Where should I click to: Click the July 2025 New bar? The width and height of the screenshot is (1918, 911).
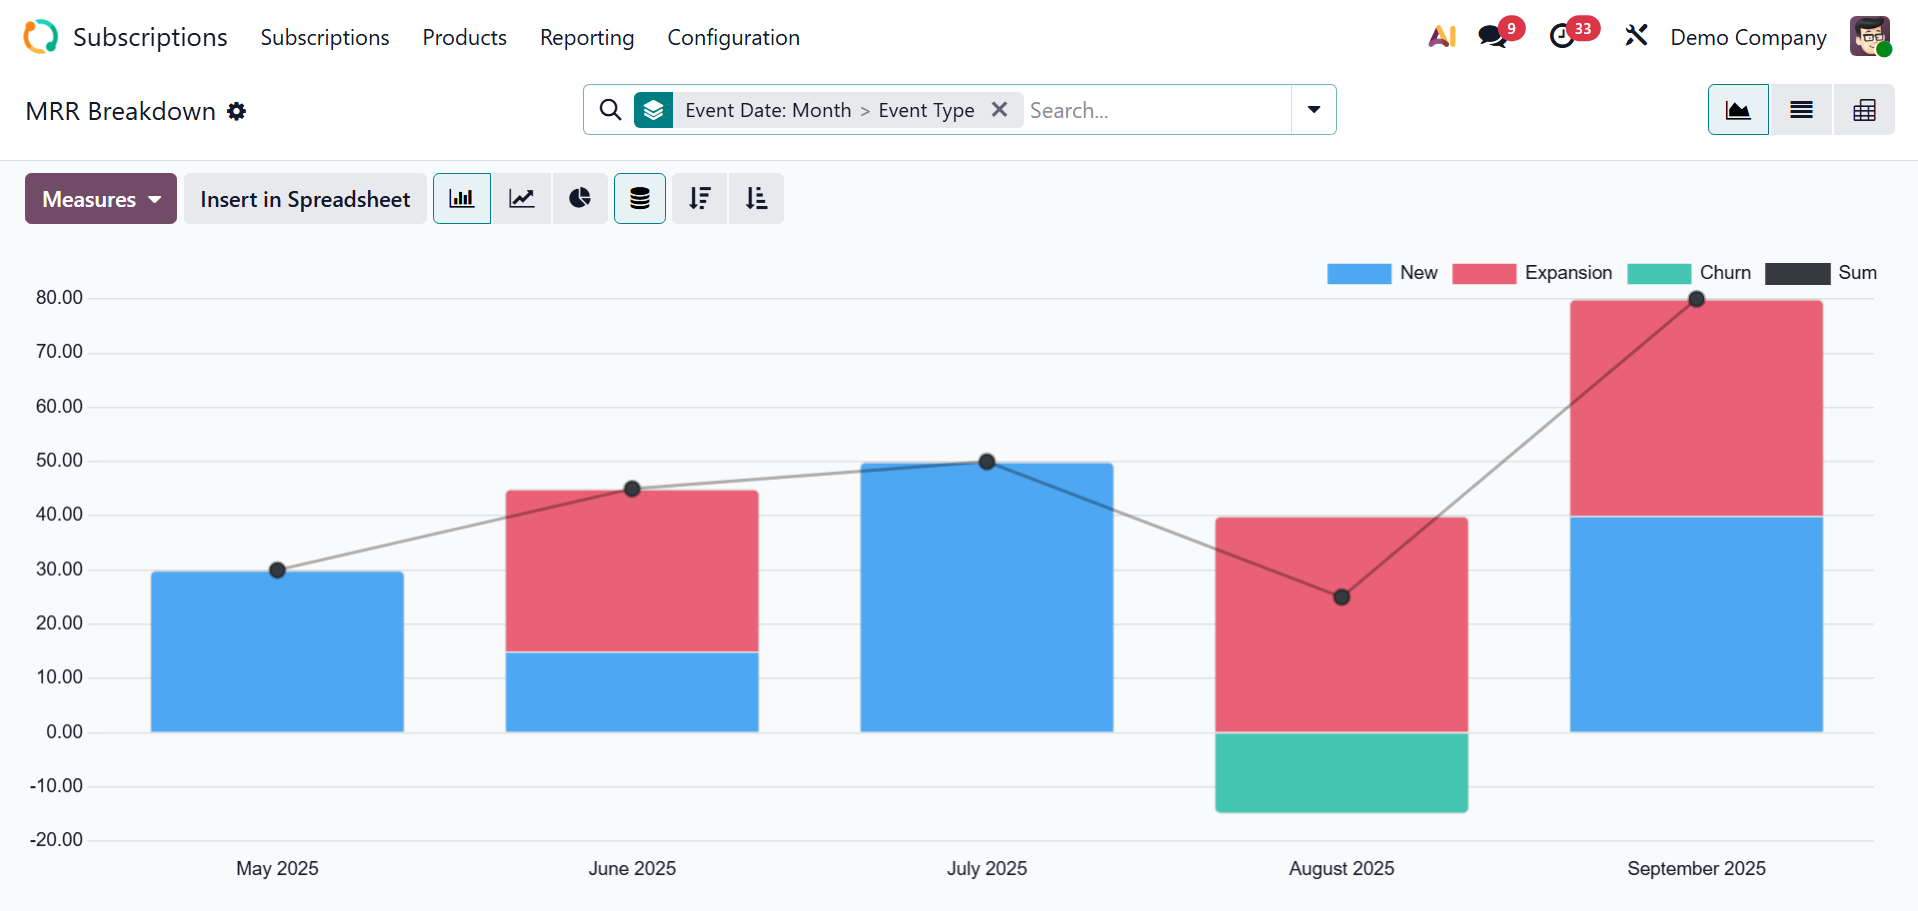coord(987,597)
